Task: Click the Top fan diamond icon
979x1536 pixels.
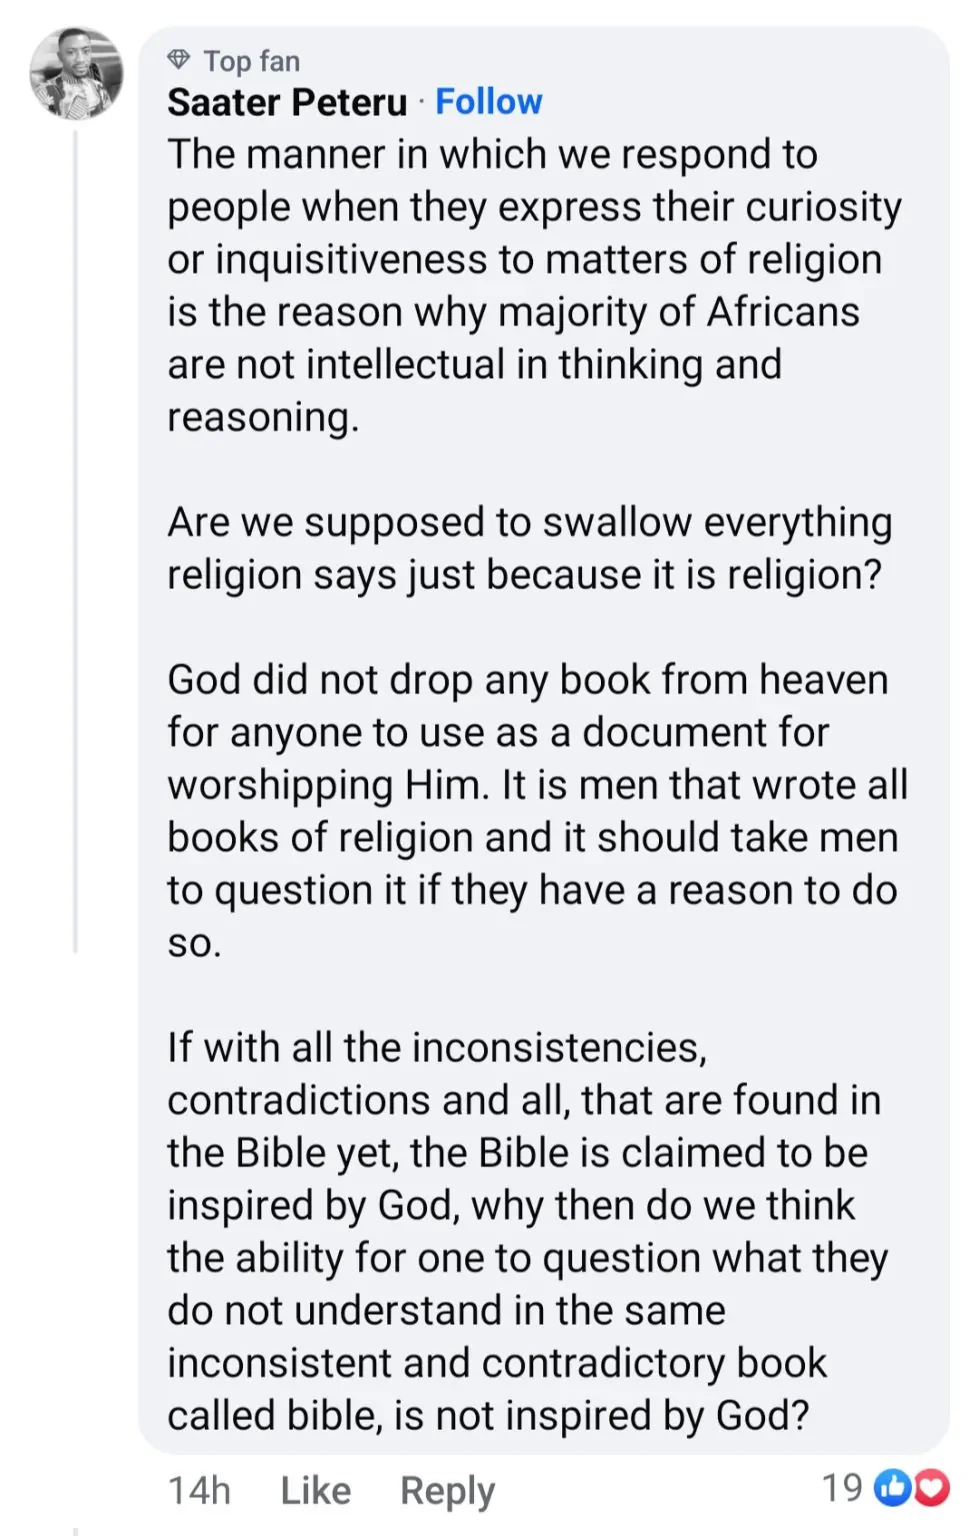Action: 179,60
